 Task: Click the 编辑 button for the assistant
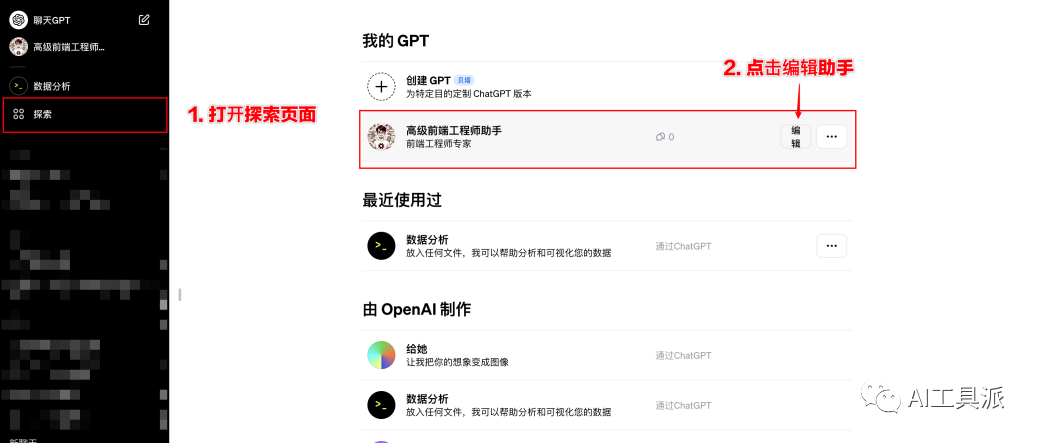point(796,136)
